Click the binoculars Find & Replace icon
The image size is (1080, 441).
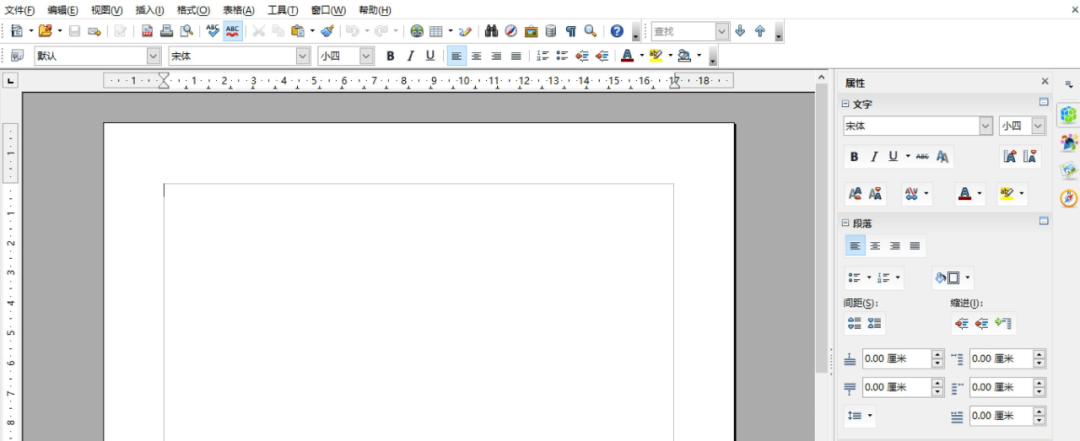[x=492, y=31]
